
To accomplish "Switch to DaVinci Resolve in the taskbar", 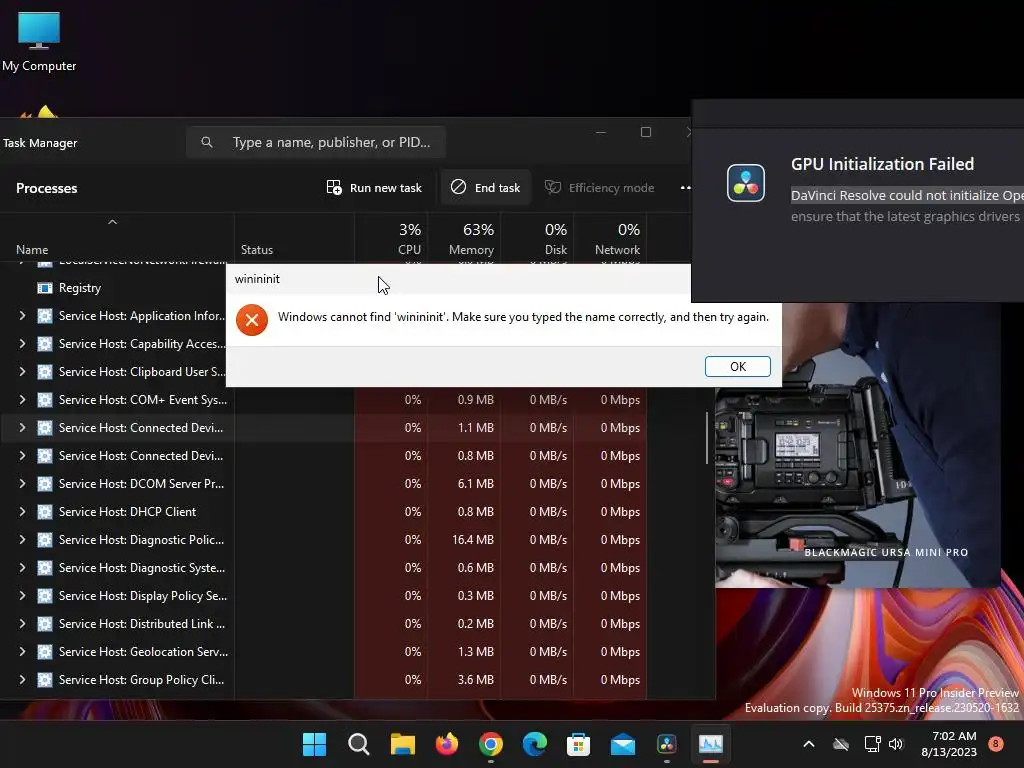I will tap(667, 744).
